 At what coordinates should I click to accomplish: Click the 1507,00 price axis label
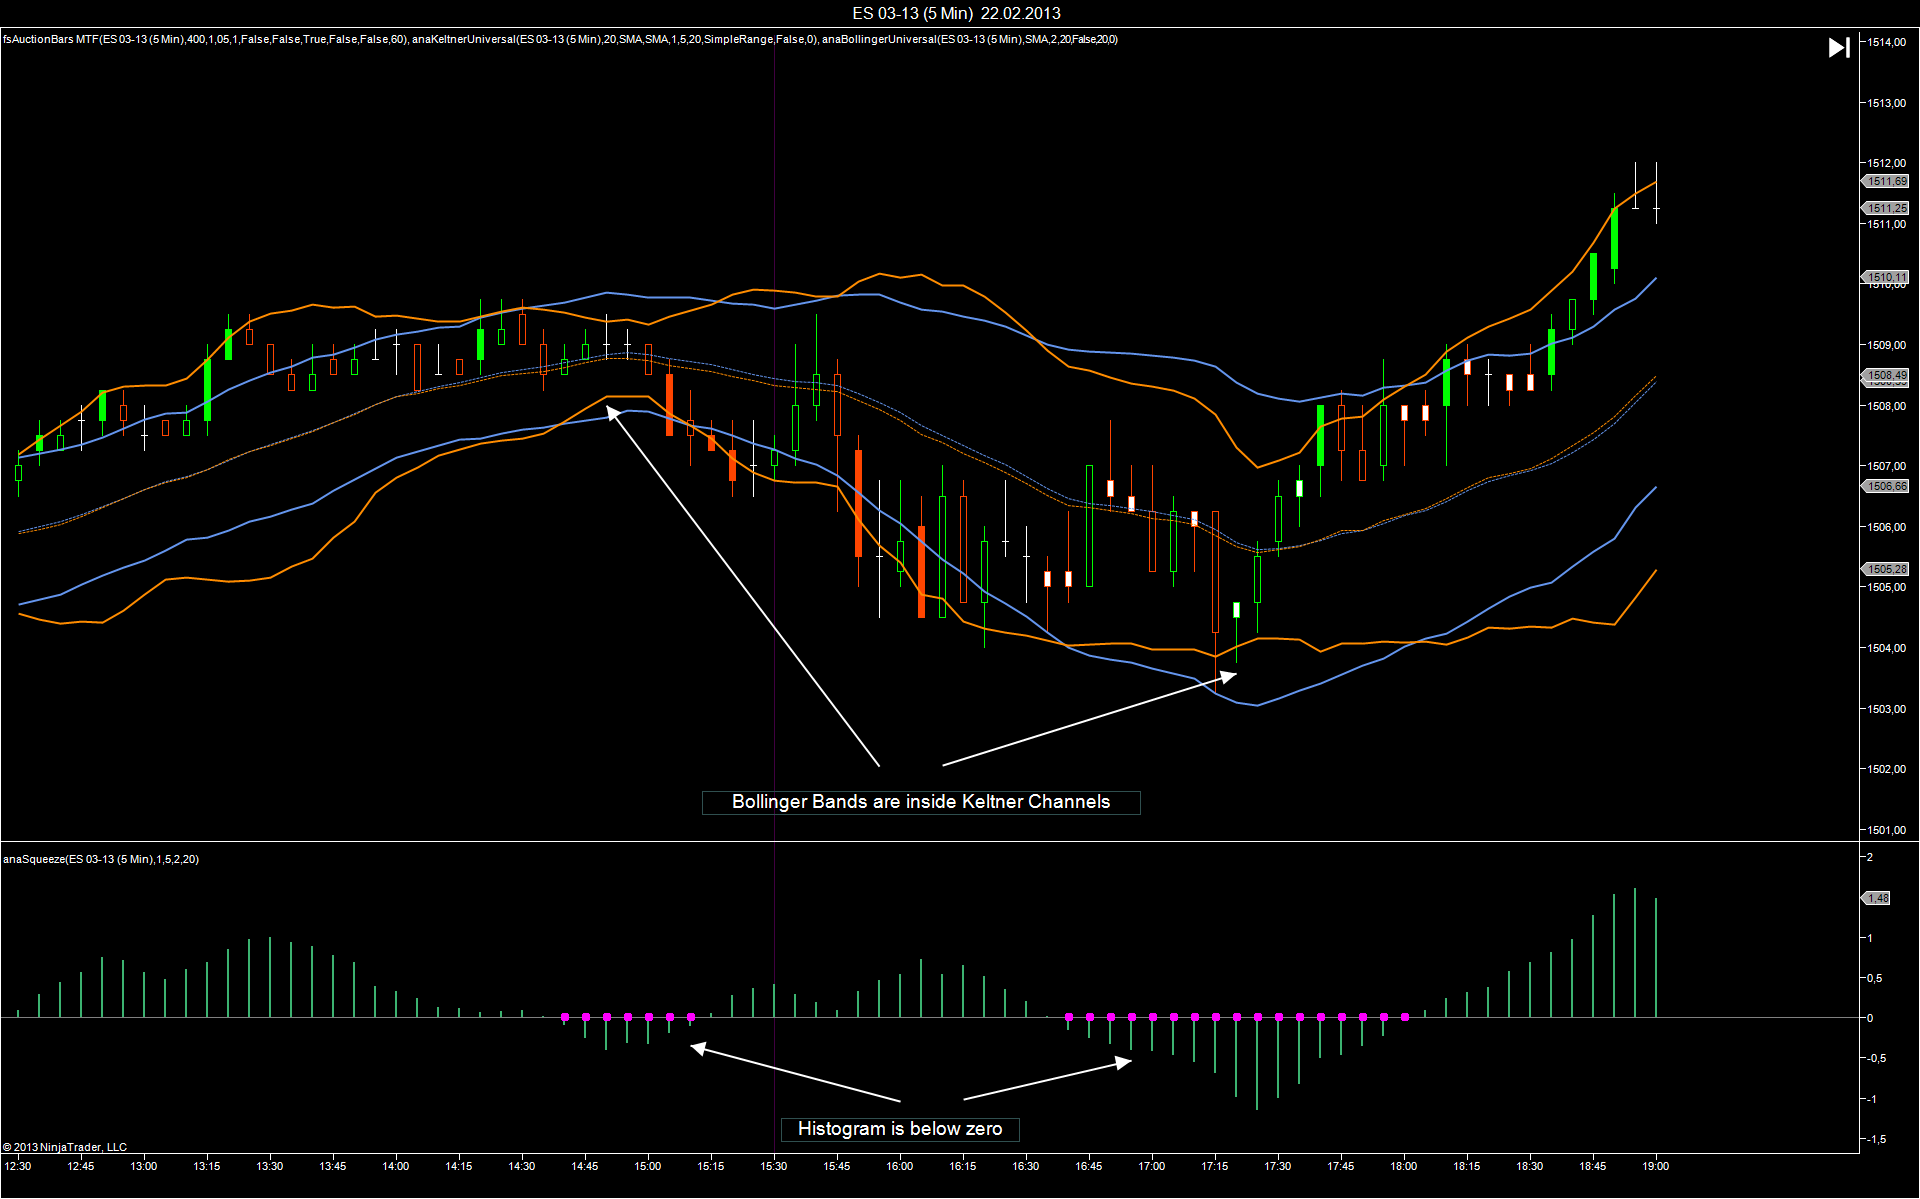pos(1887,466)
